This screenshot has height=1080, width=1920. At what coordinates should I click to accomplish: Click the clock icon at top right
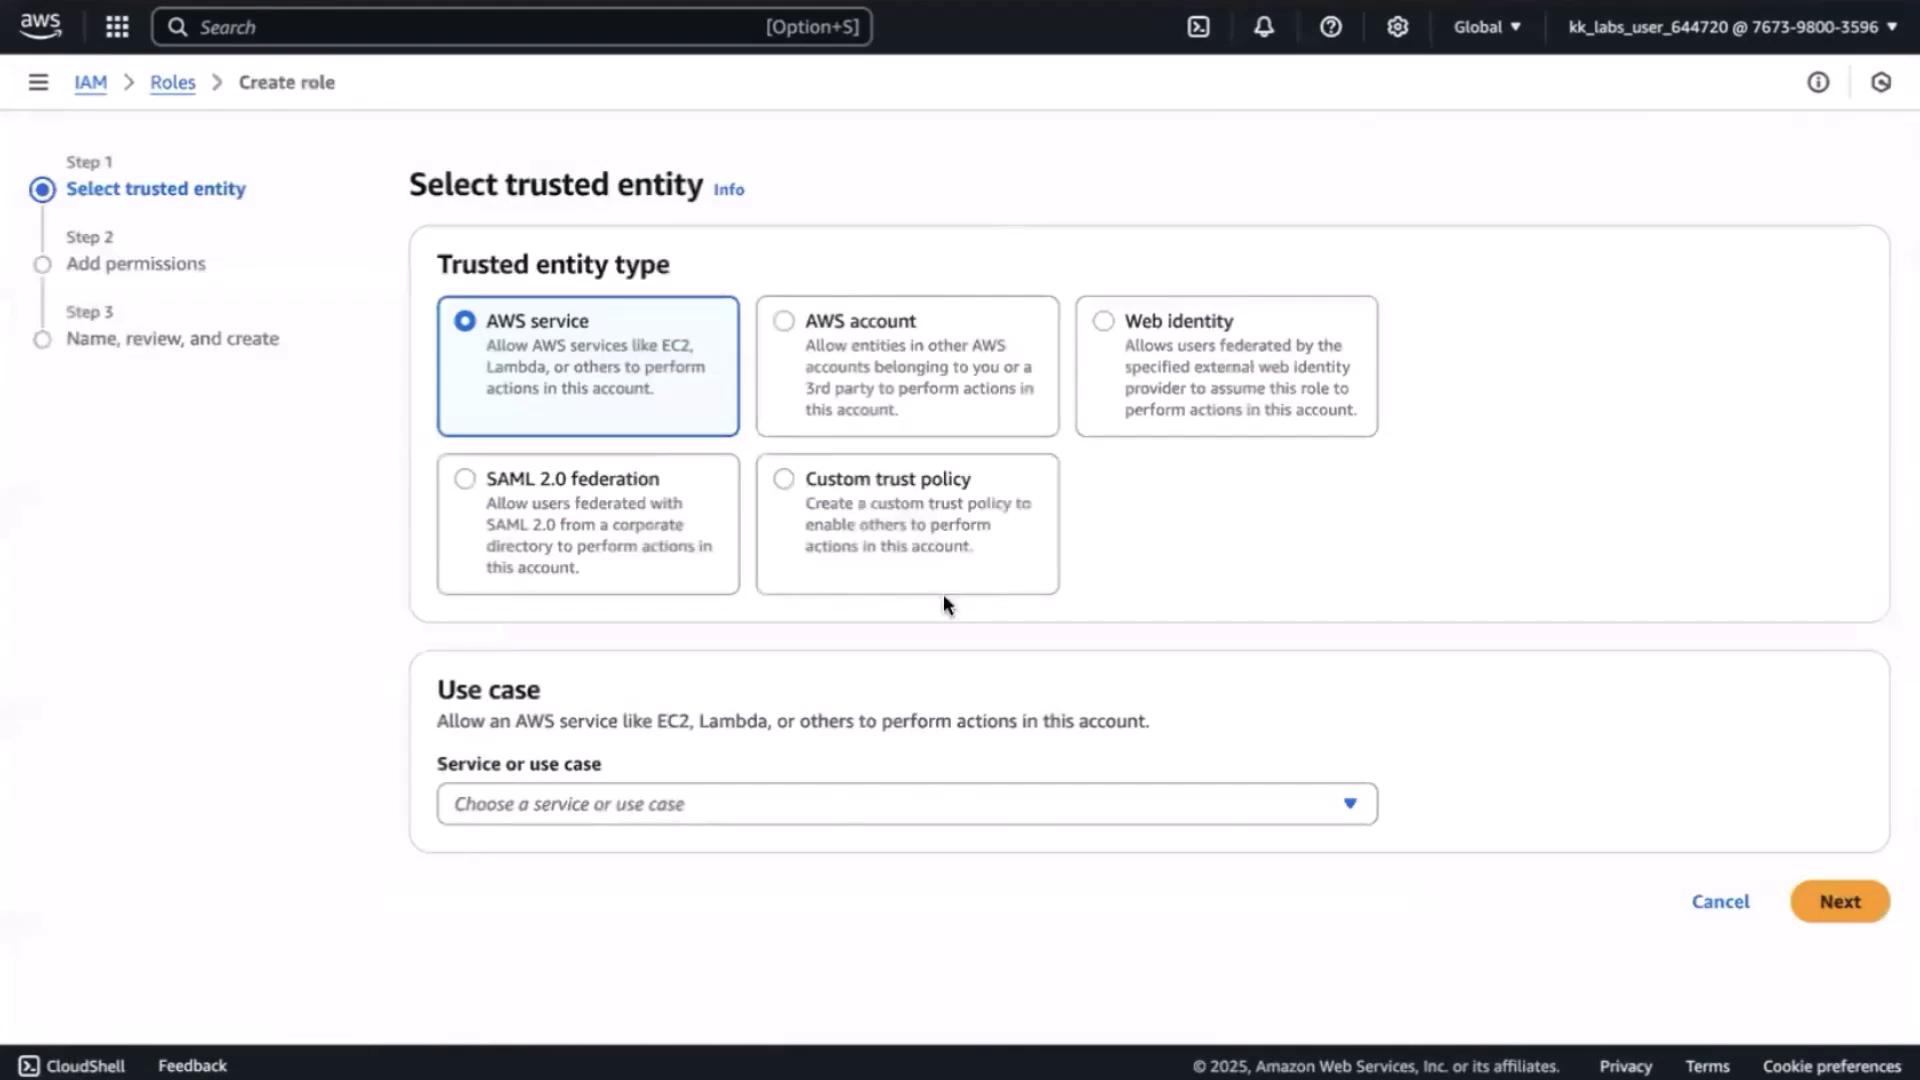1881,82
